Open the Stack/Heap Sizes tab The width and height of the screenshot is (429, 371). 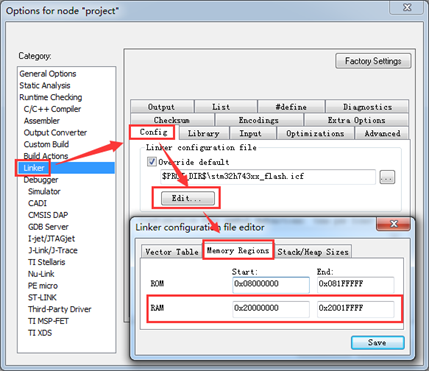(313, 252)
